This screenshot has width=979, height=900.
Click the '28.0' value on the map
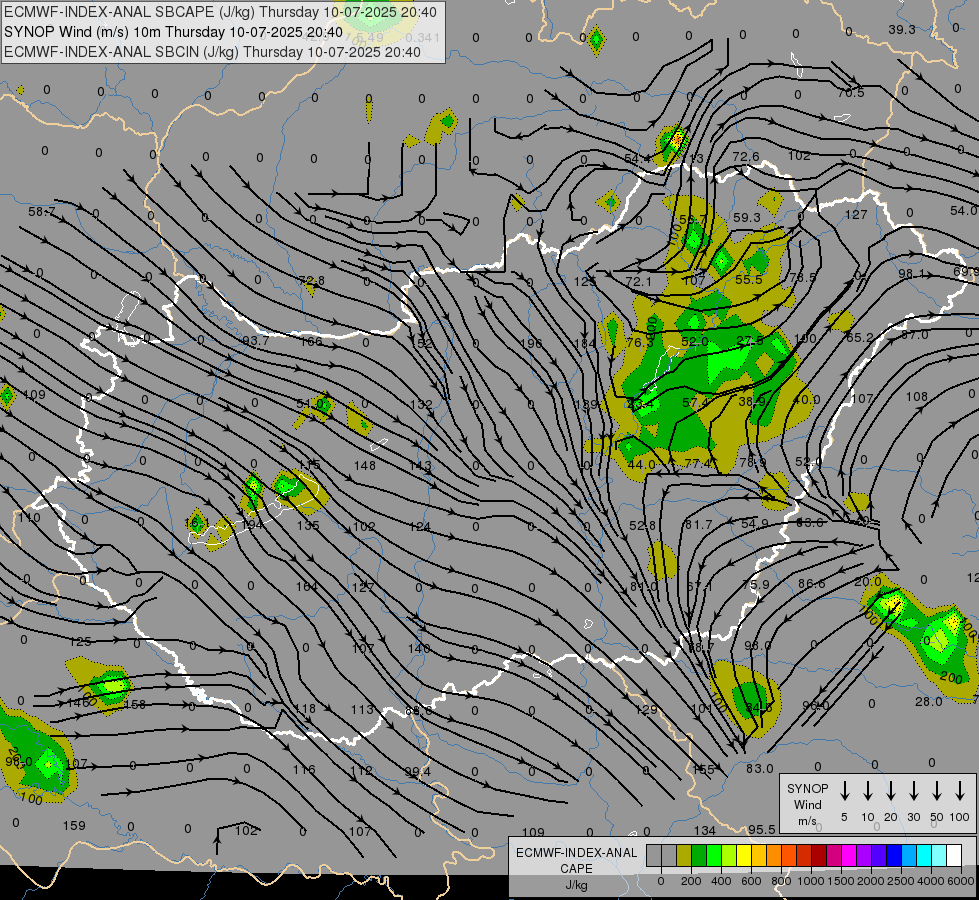[928, 701]
